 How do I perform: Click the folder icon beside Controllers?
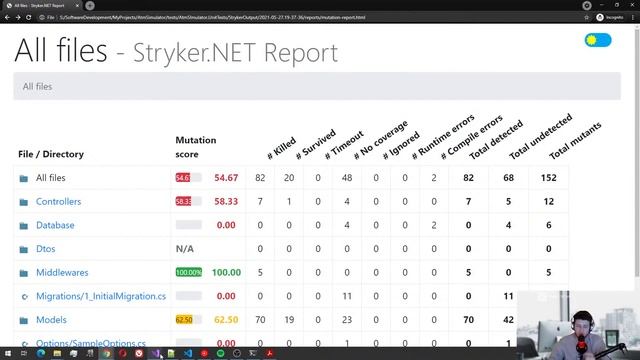(x=24, y=202)
